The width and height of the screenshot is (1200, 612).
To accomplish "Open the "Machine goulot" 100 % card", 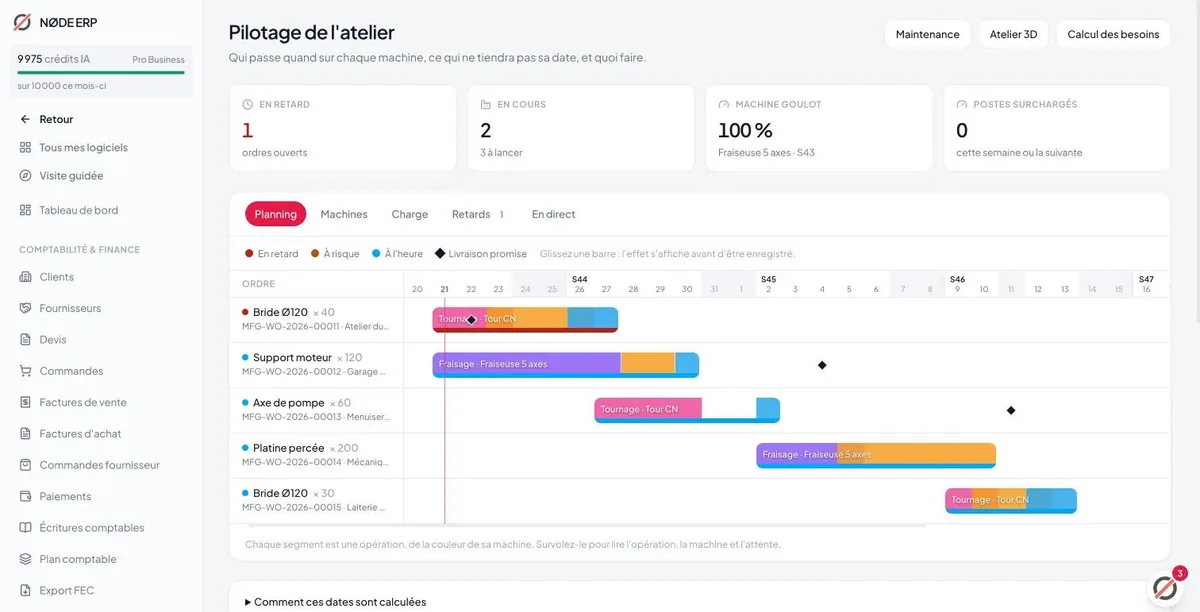I will tap(819, 128).
